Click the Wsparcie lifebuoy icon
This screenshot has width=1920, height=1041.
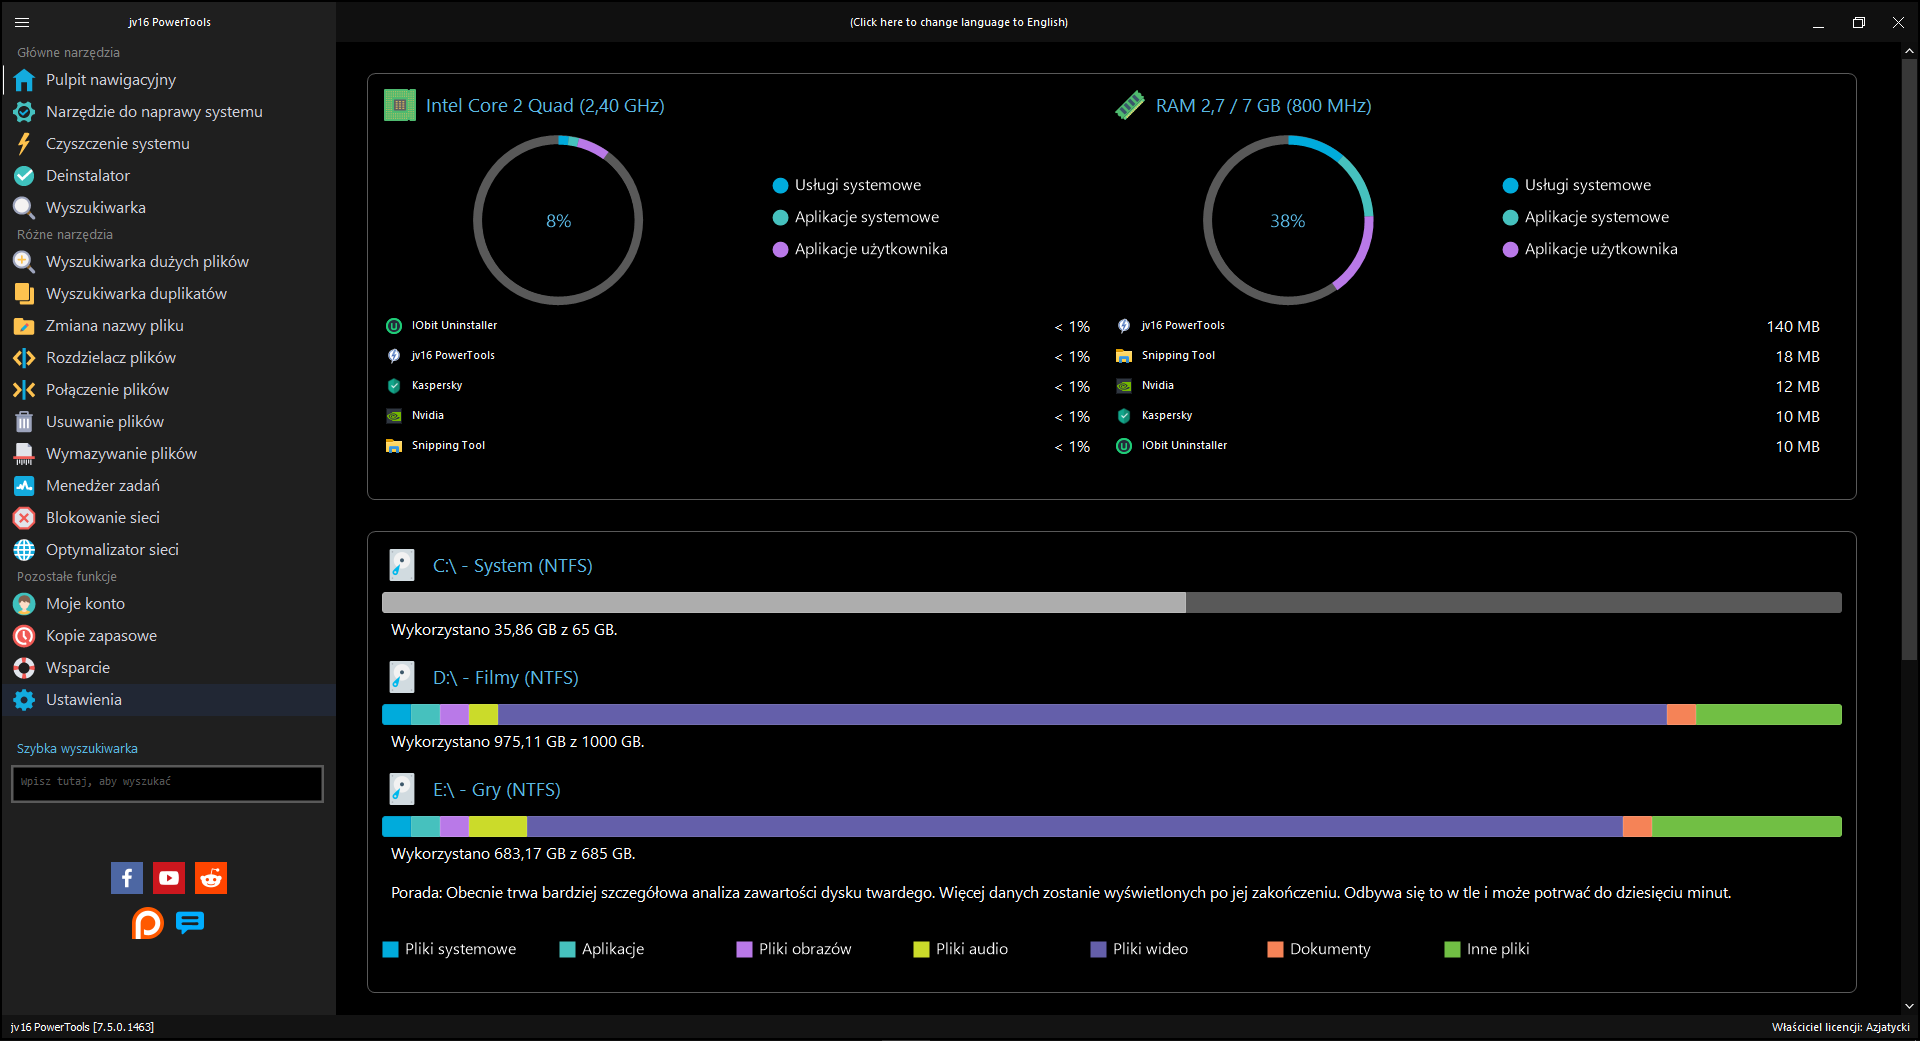pos(24,668)
